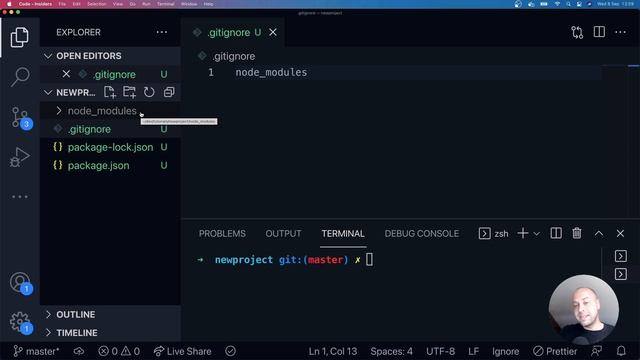Click the Prettier status bar item
Screen dimensions: 640x360
click(555, 351)
